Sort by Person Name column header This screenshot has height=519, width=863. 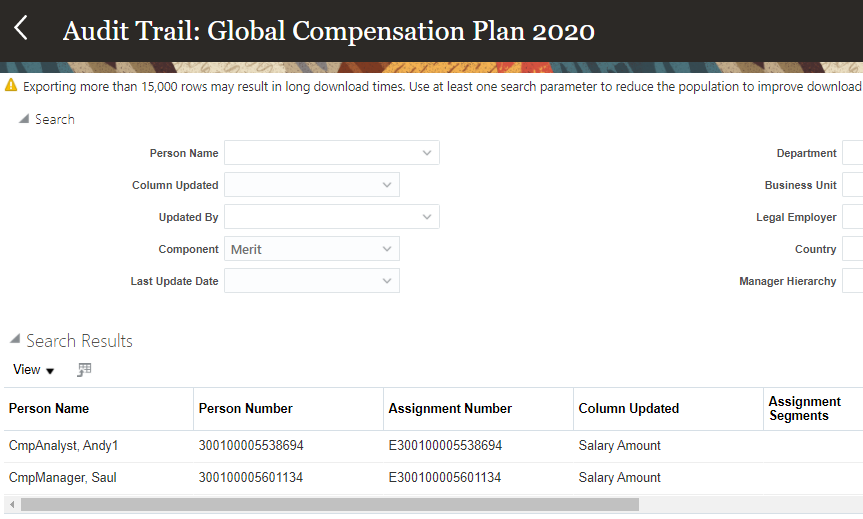point(49,408)
